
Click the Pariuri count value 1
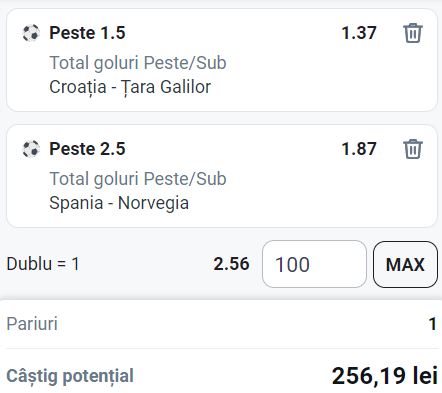(433, 324)
